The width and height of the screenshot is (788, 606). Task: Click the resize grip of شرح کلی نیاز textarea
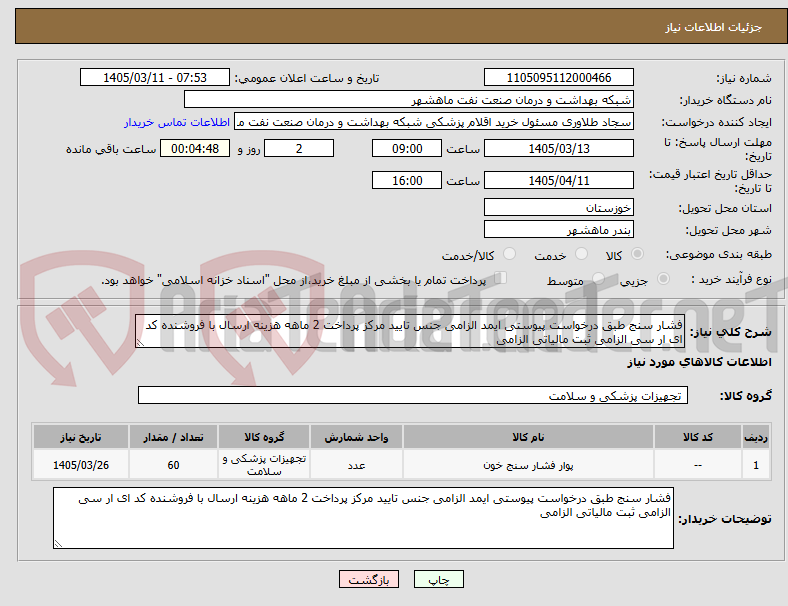[140, 343]
